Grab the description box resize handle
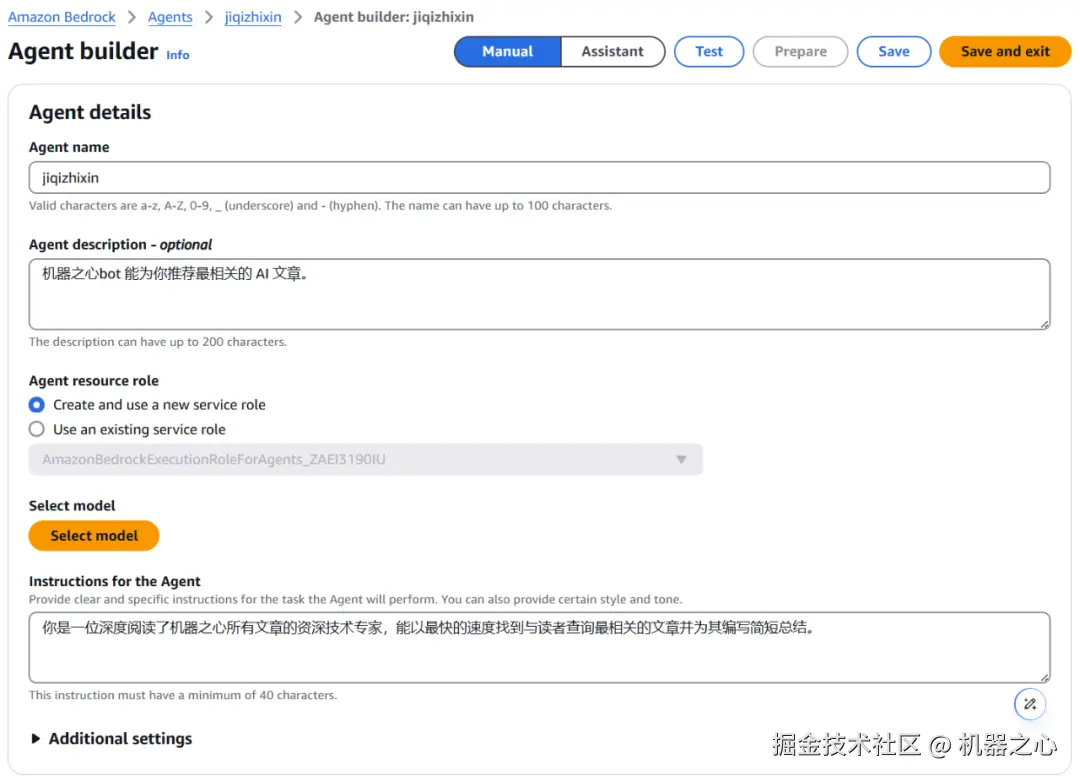This screenshot has height=781, width=1080. pyautogui.click(x=1045, y=324)
